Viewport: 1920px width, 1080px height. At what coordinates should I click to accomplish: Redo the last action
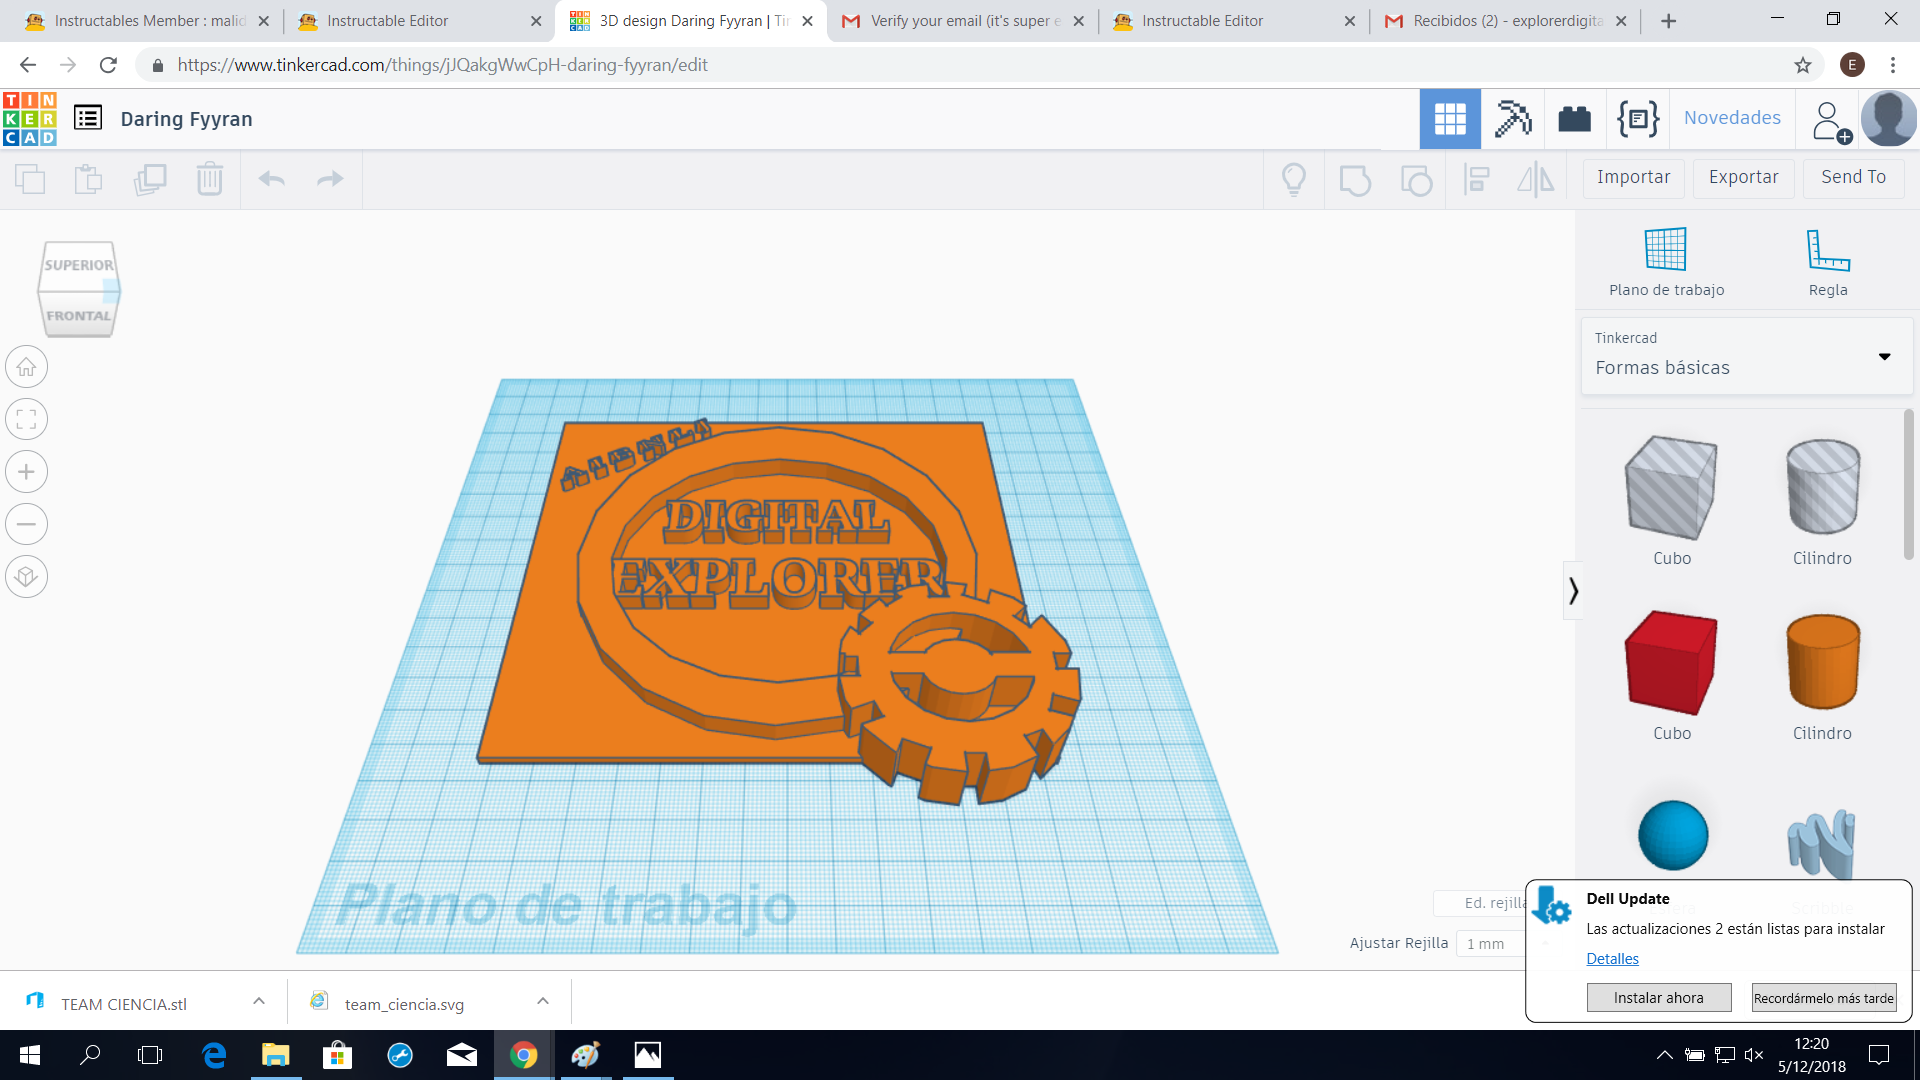(x=330, y=179)
